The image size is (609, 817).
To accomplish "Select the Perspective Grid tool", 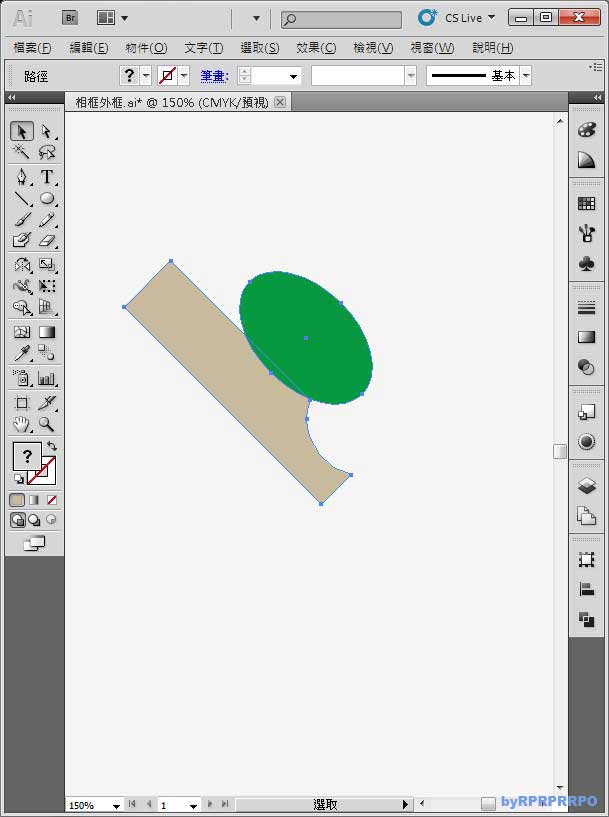I will [x=46, y=307].
